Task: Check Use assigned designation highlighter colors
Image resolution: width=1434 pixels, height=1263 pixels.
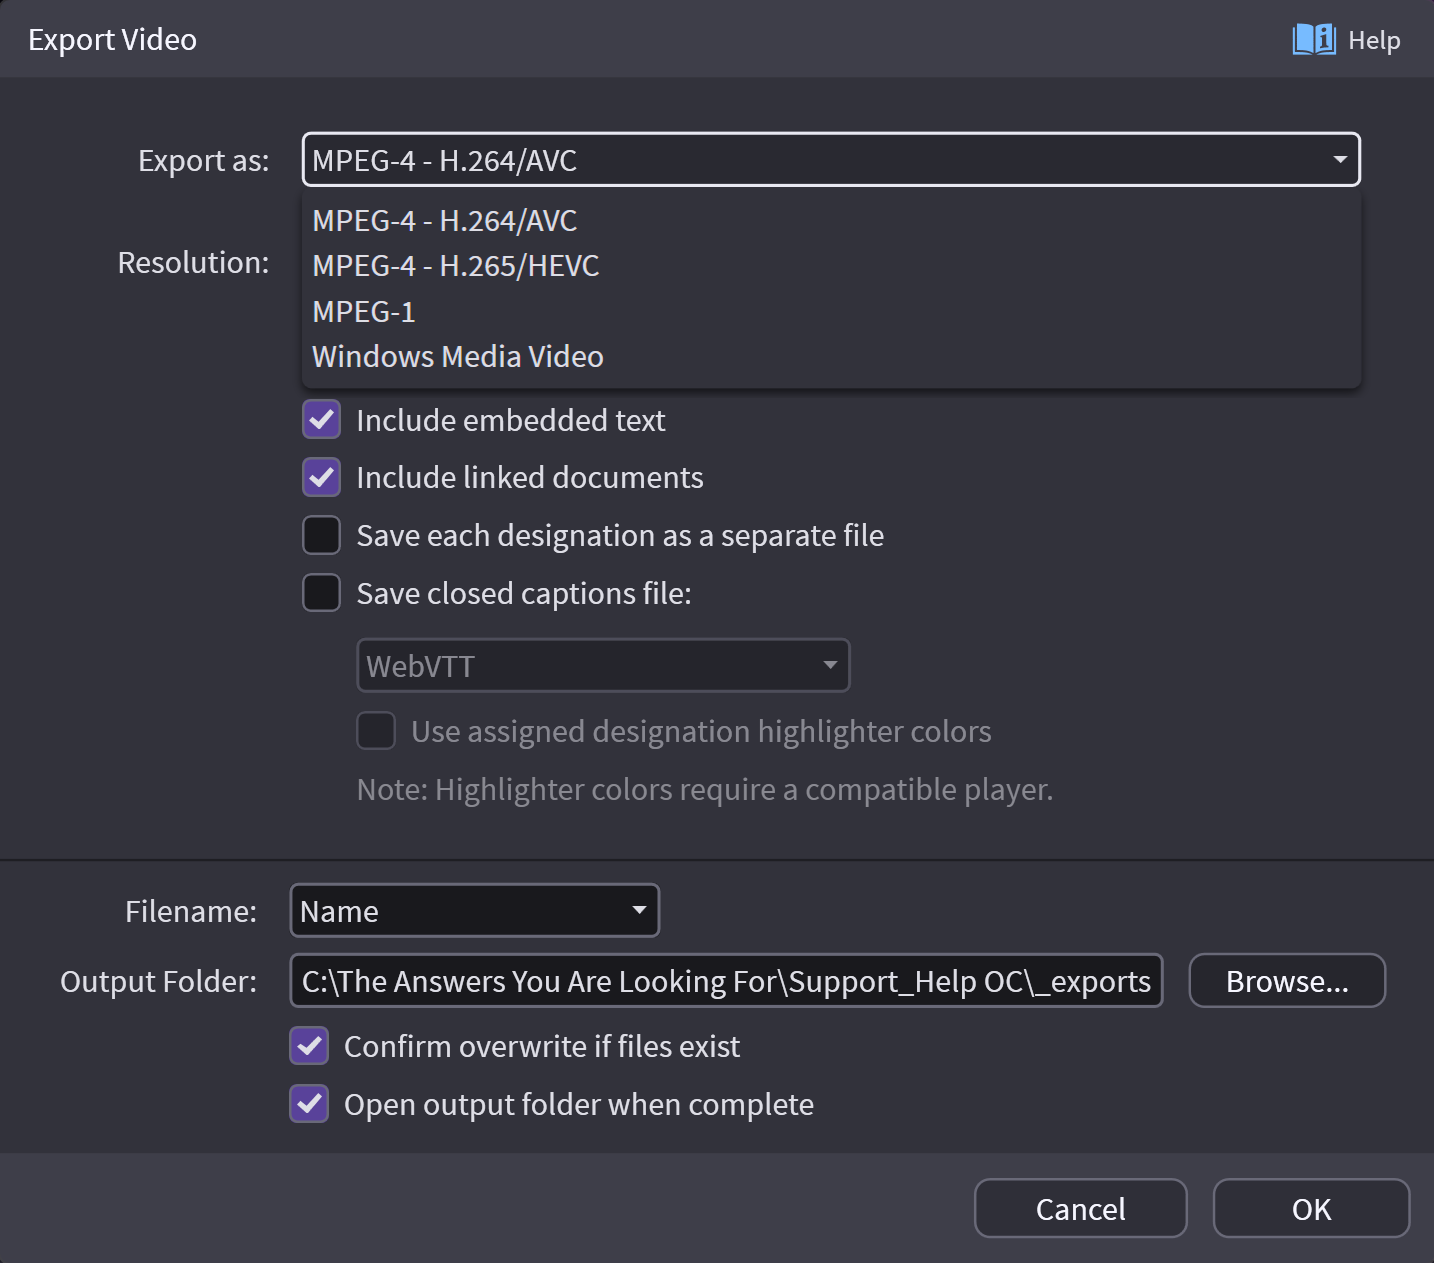Action: 376,731
